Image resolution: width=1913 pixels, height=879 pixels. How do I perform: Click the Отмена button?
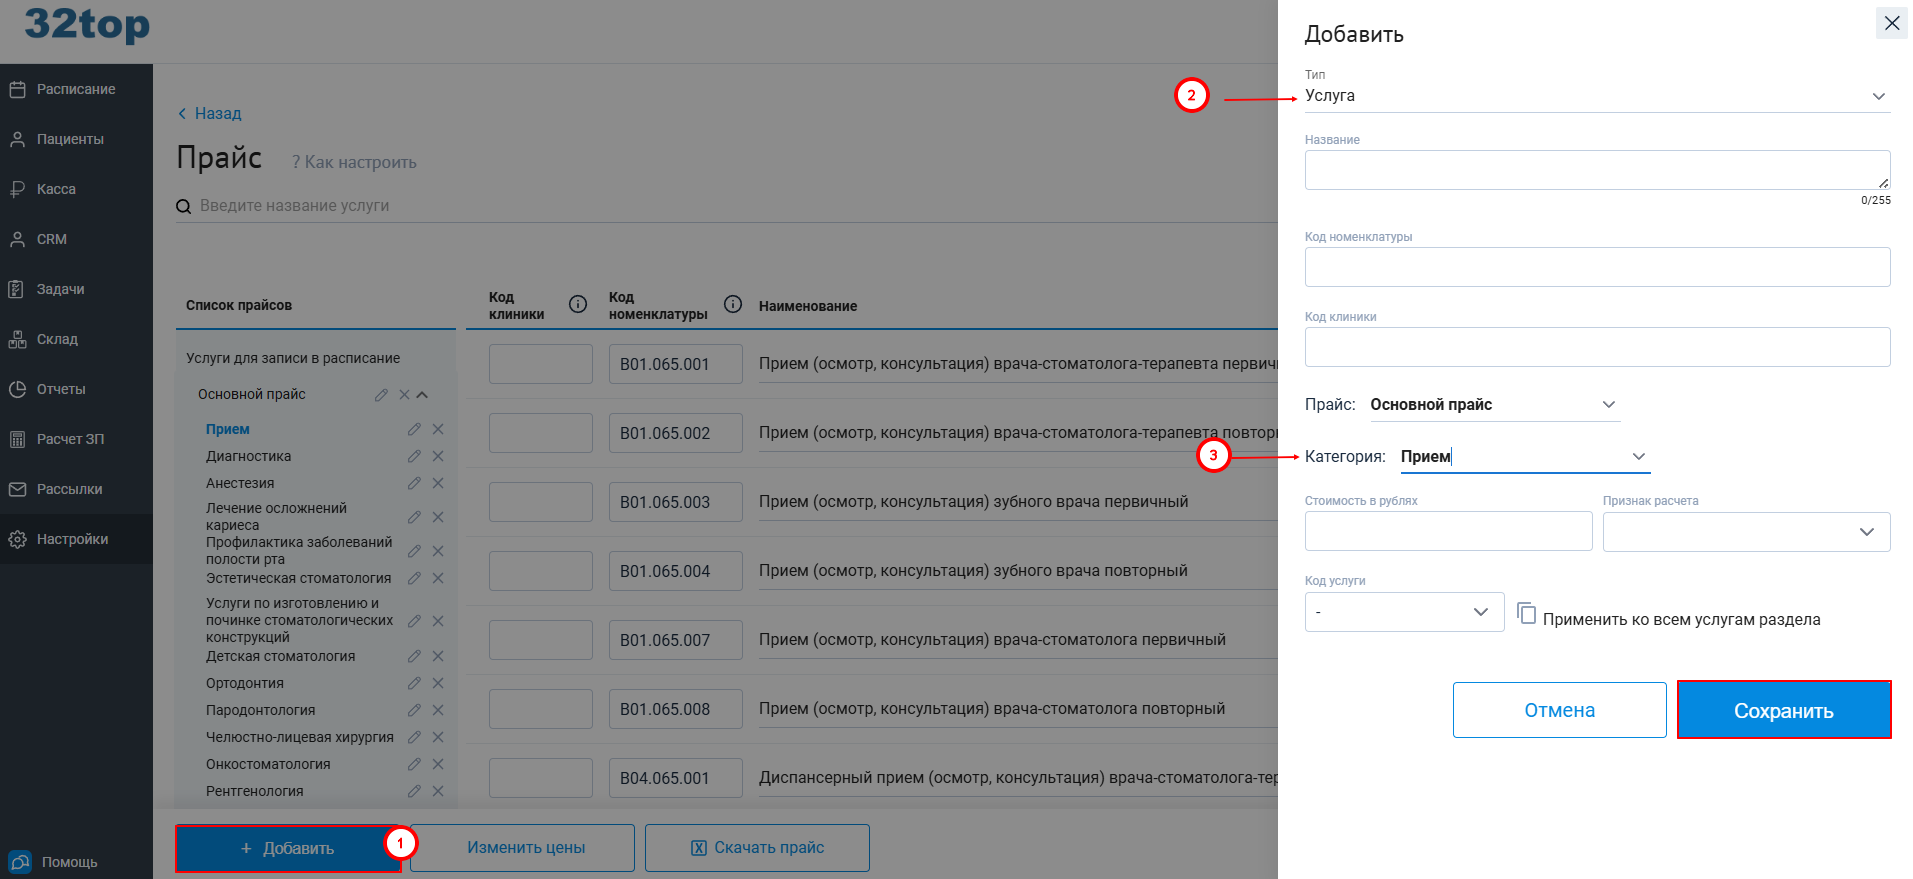1558,710
